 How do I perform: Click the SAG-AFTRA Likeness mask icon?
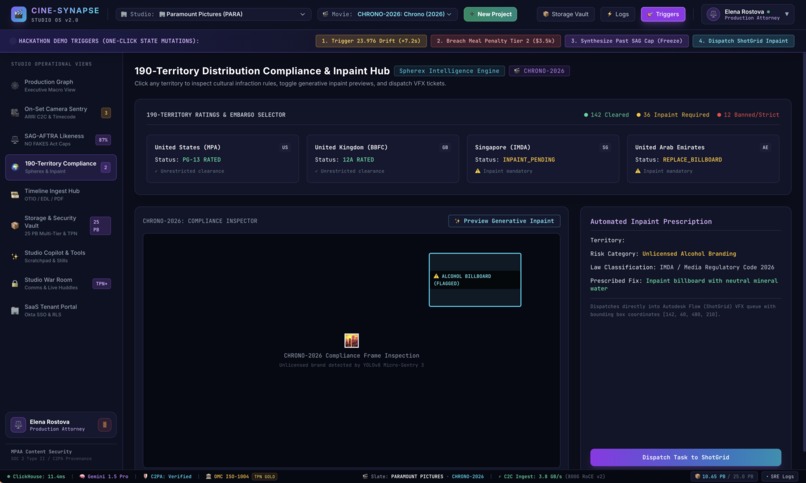coord(15,140)
